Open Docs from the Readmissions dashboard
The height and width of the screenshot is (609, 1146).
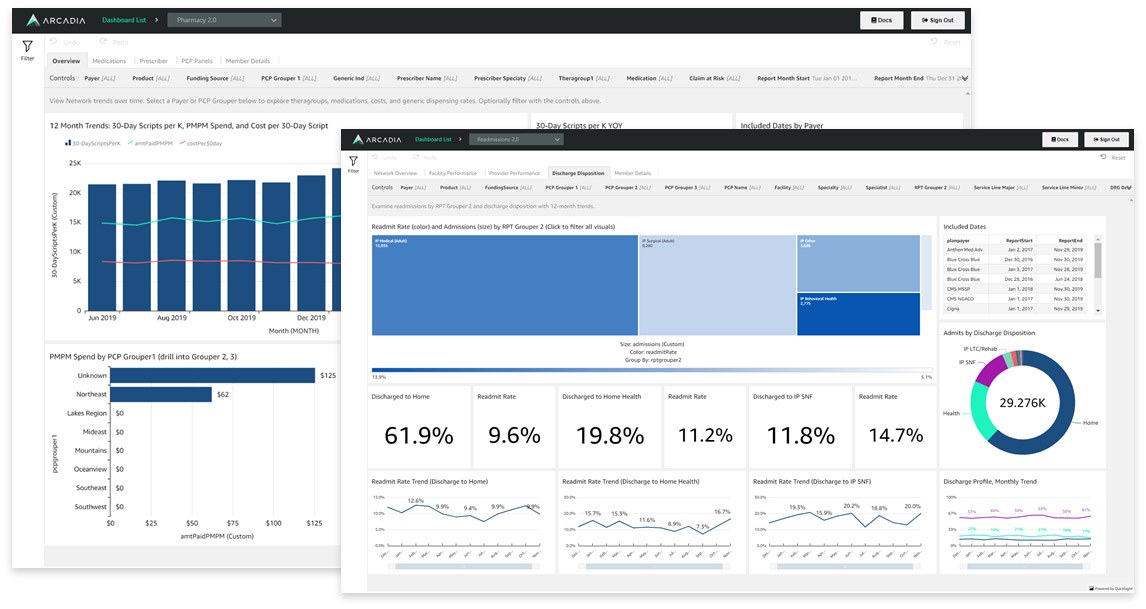click(x=1060, y=139)
